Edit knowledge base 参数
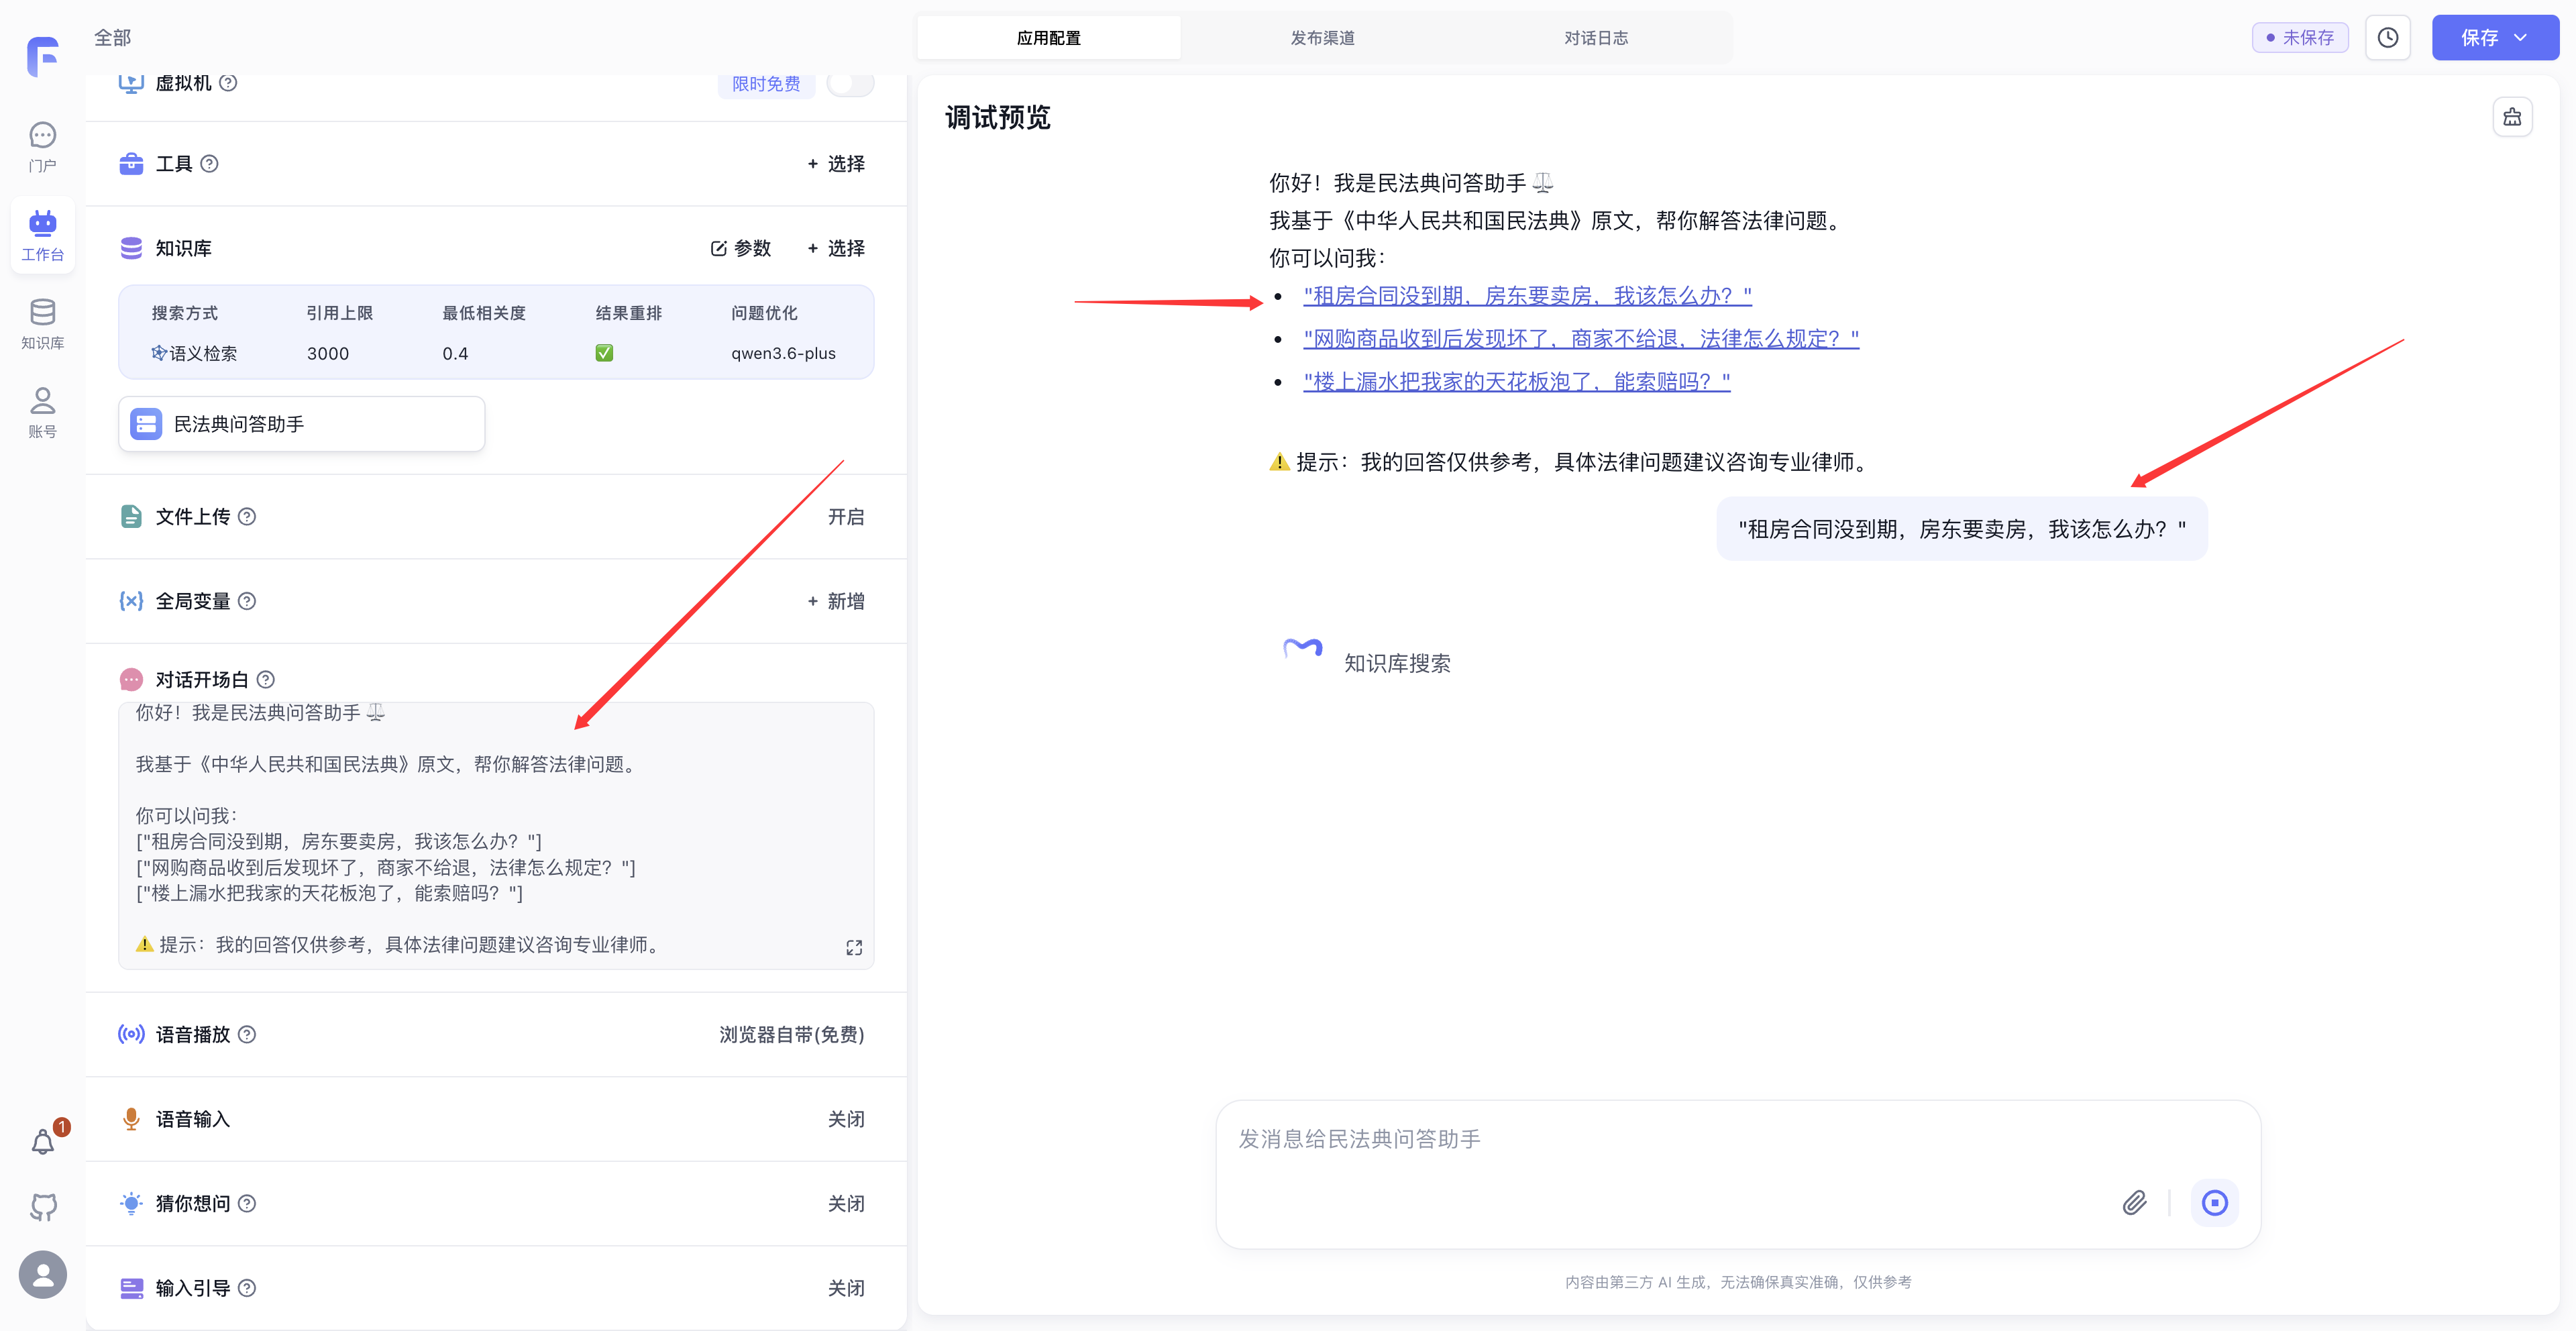Image resolution: width=2576 pixels, height=1331 pixels. point(741,248)
